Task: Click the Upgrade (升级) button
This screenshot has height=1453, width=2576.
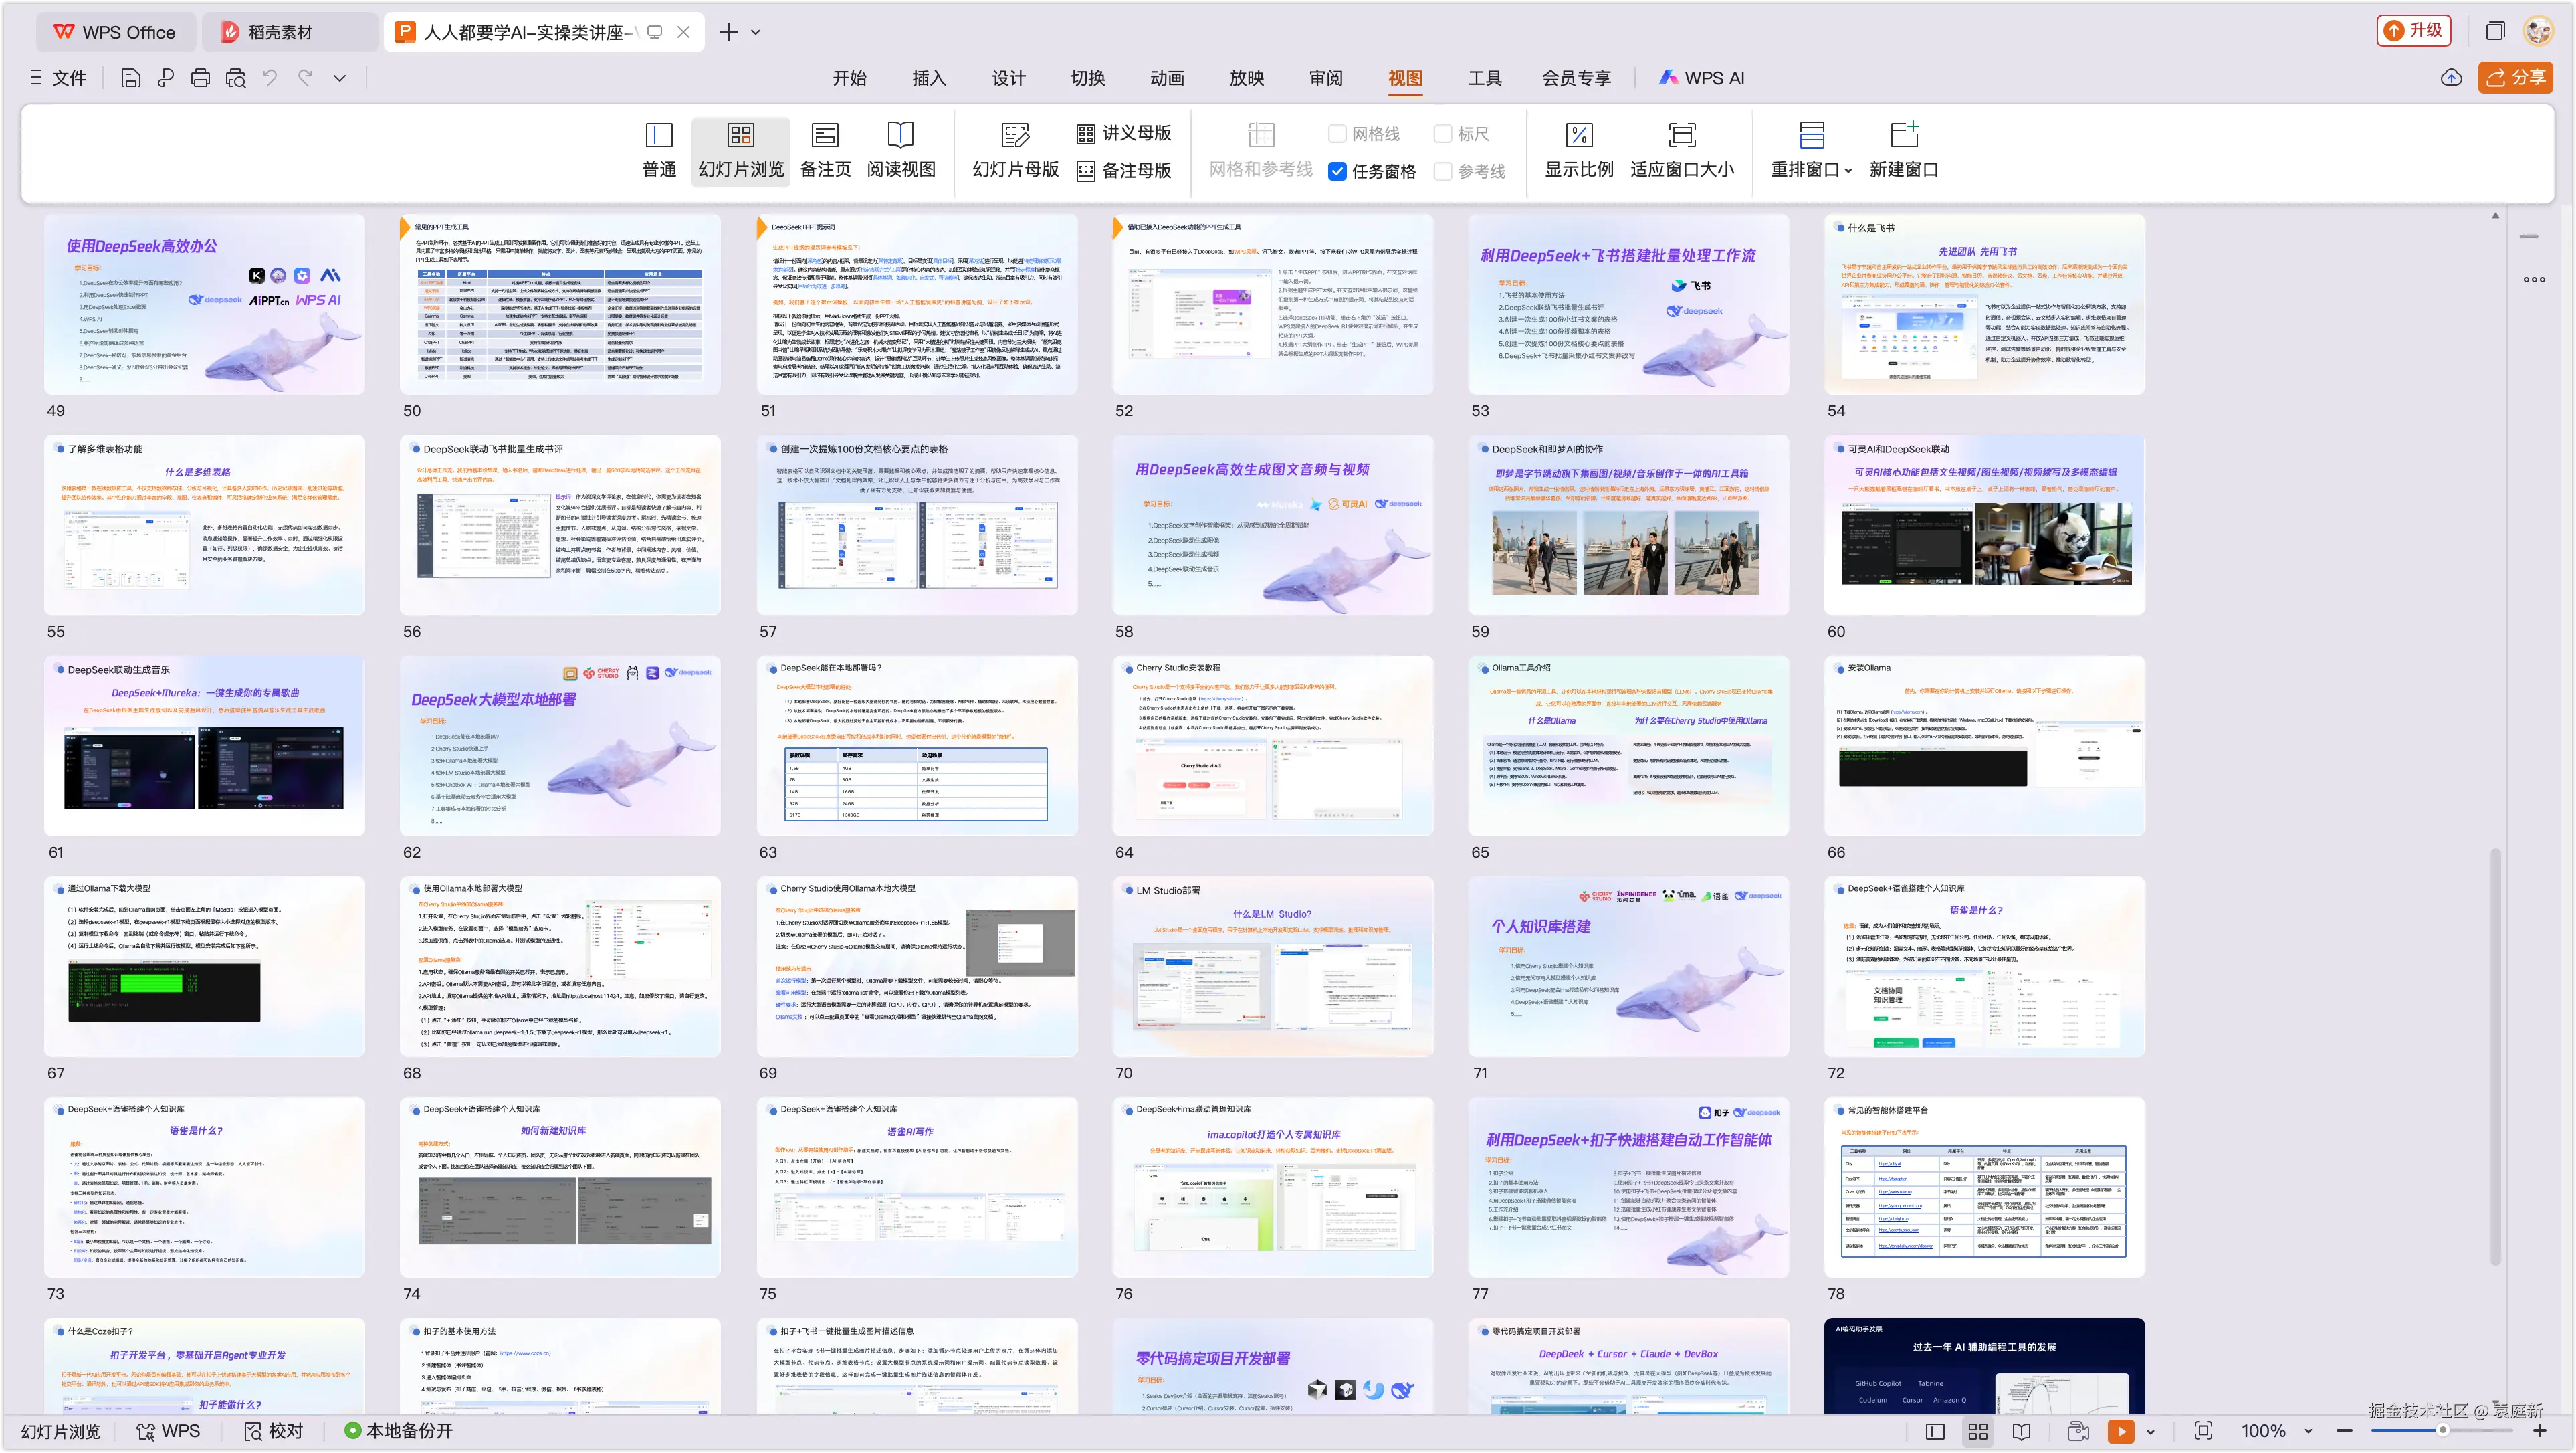Action: point(2414,31)
